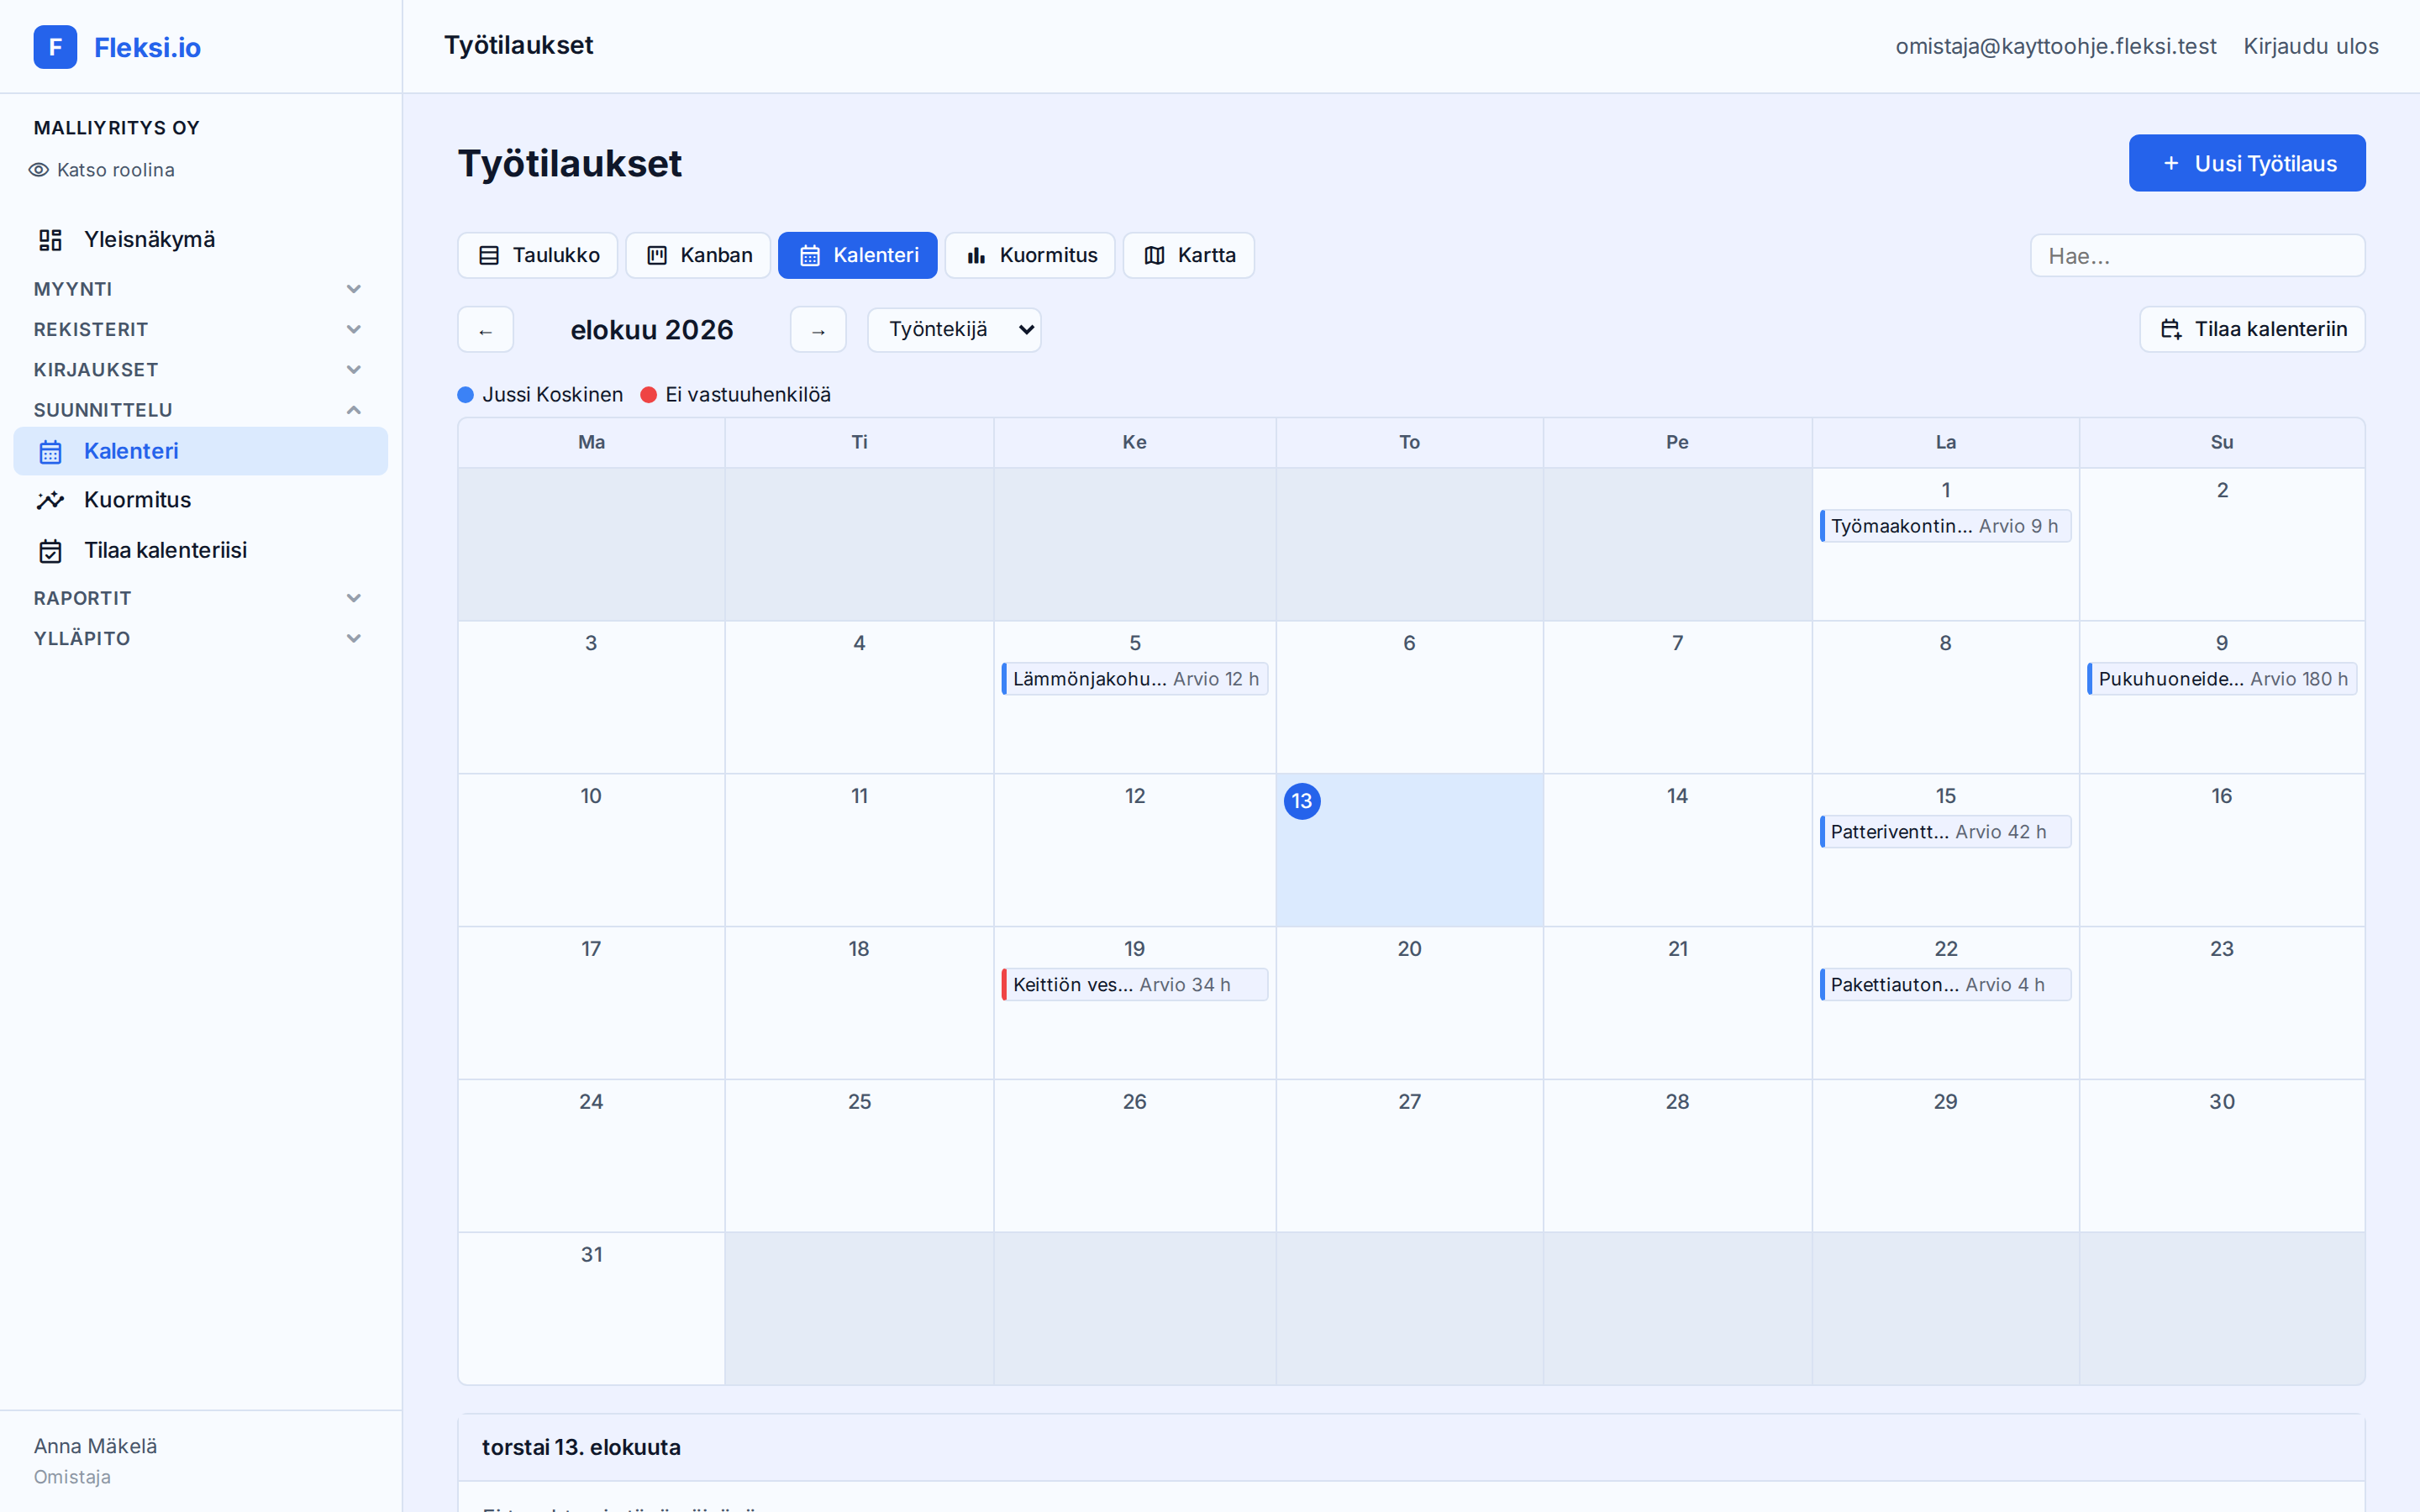Open Yleisnäkymä dashboard icon in sidebar

[x=50, y=240]
